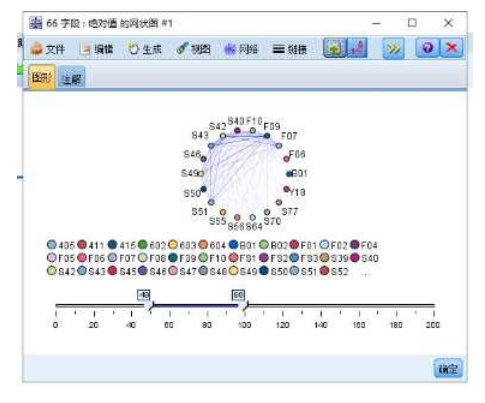Open the 链接 (Links) menu
This screenshot has height=403, width=485.
click(290, 49)
